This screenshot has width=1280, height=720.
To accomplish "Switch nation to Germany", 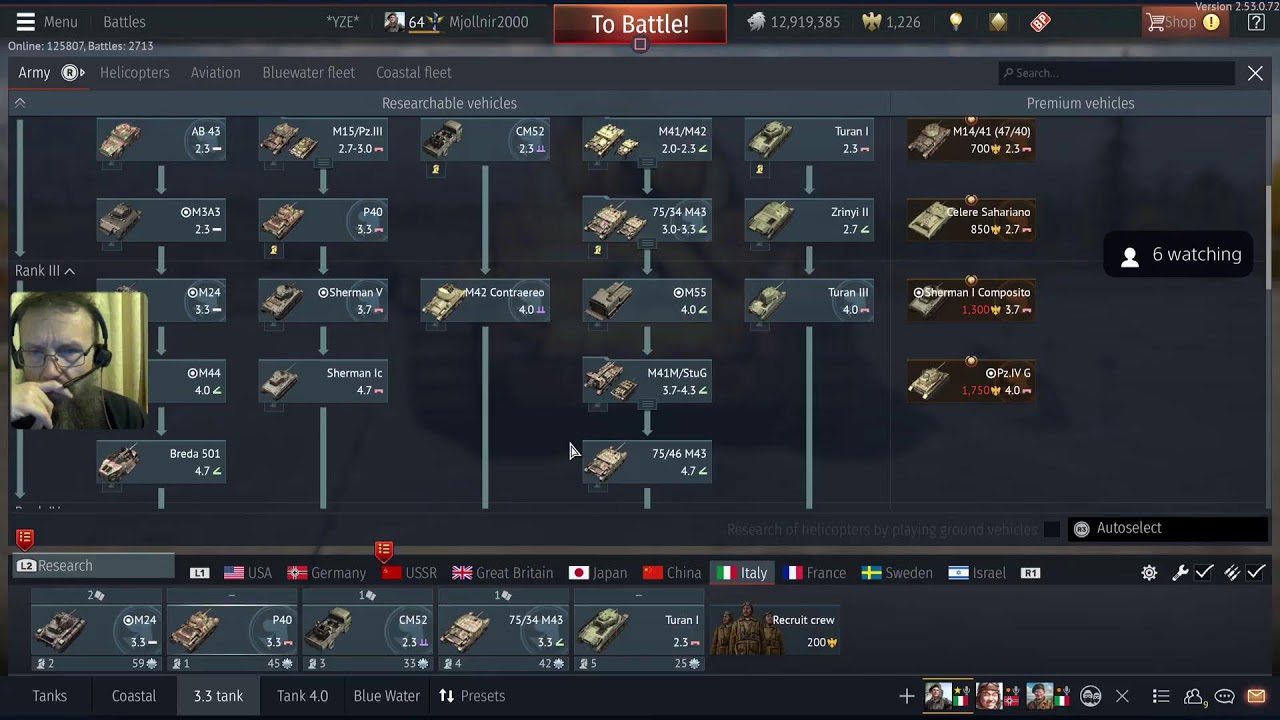I will click(327, 573).
